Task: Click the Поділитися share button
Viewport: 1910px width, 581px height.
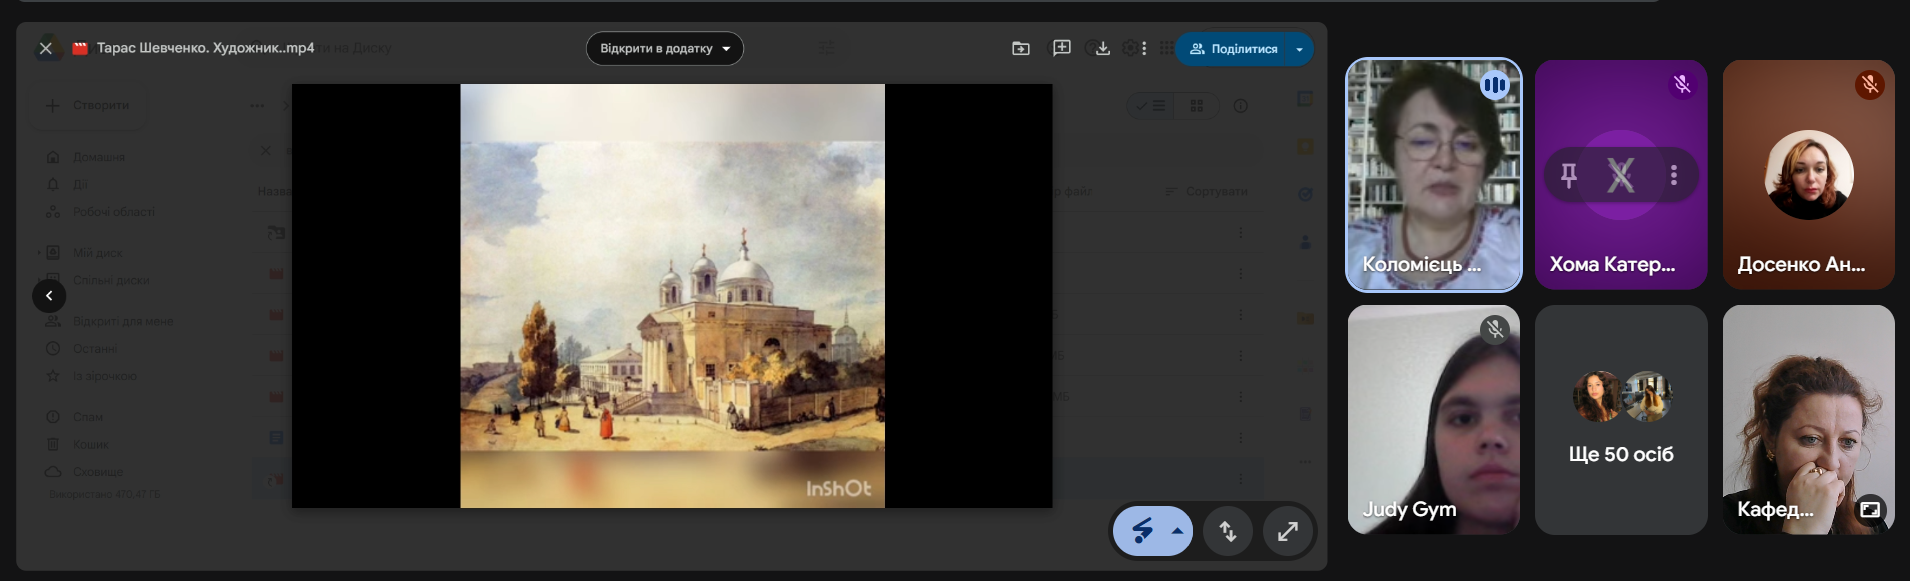Action: coord(1234,48)
